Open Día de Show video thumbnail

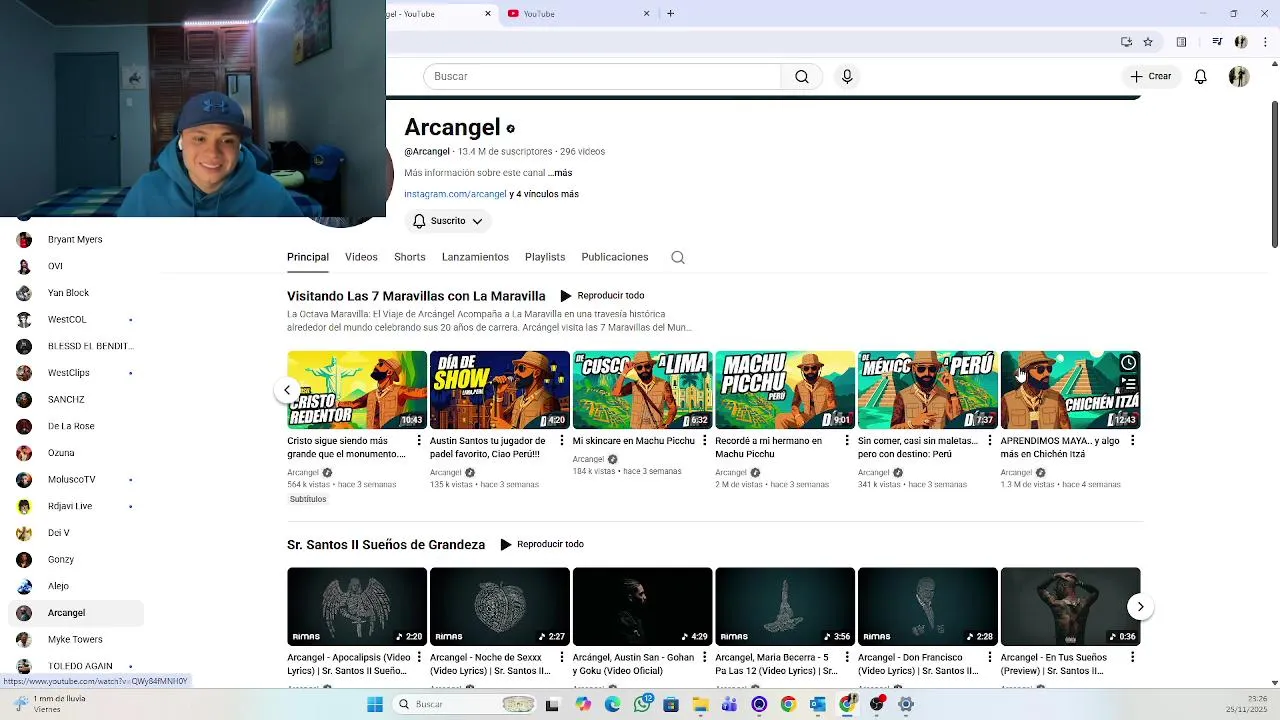click(x=500, y=390)
